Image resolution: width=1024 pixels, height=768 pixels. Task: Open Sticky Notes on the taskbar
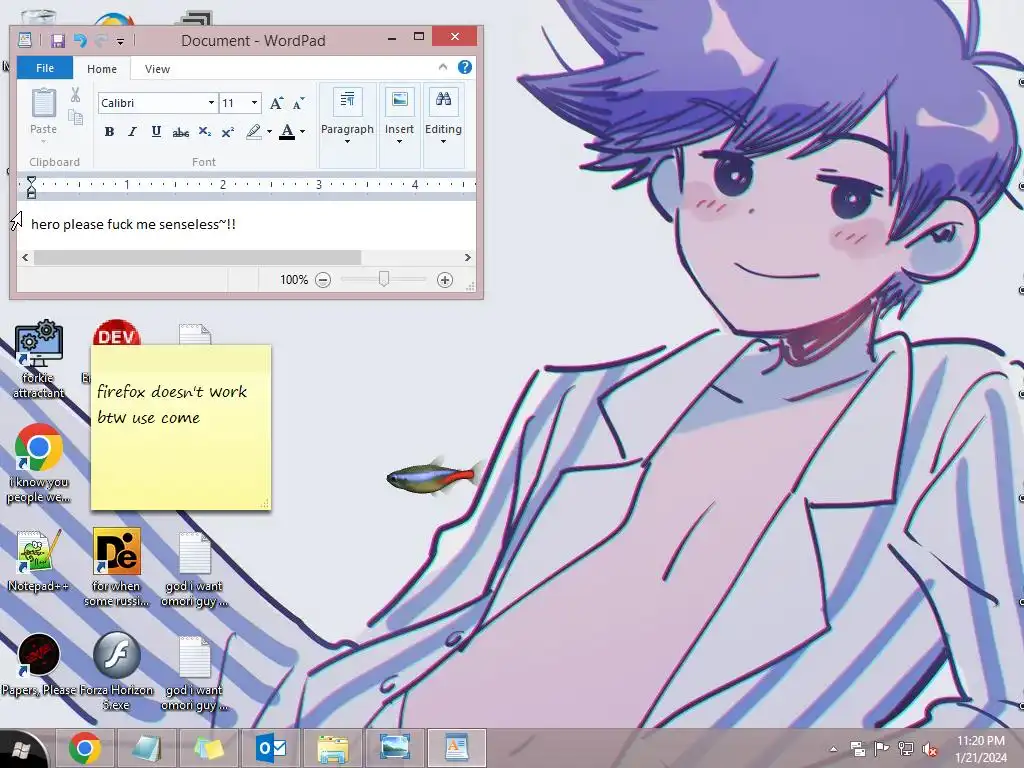coord(208,748)
